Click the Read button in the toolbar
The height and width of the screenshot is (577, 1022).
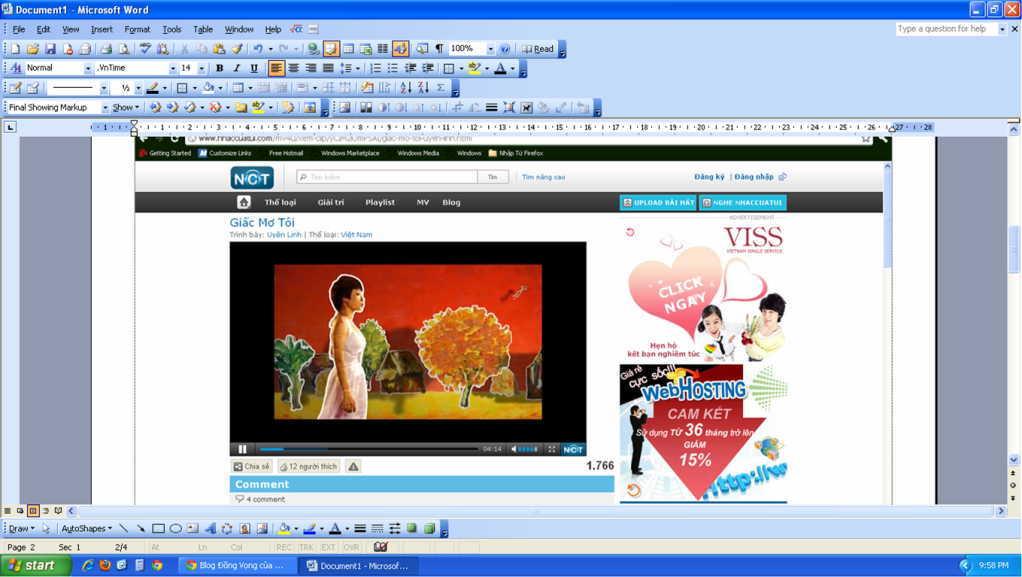538,49
